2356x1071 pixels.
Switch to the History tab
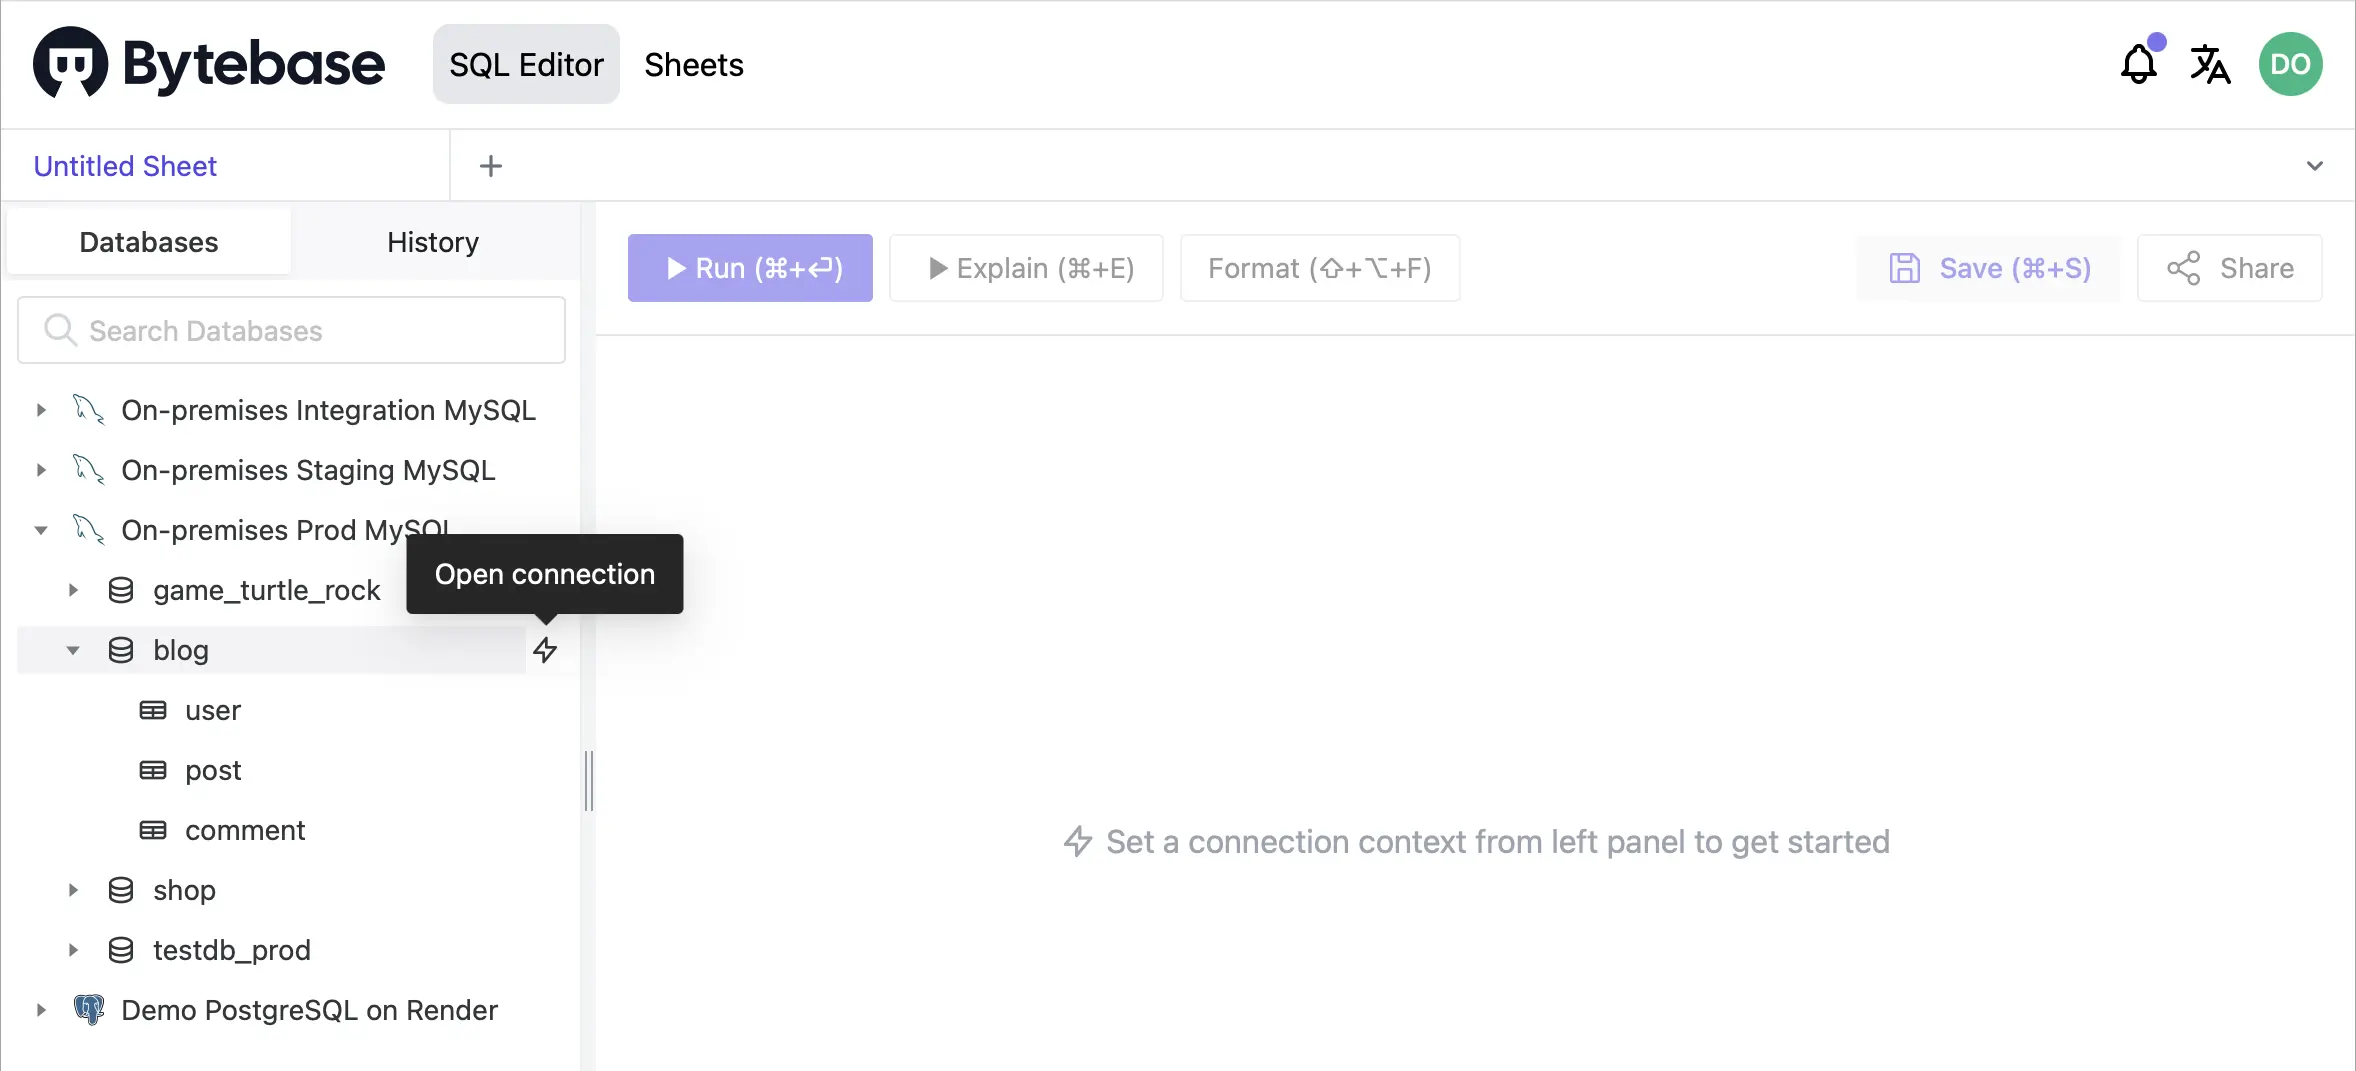coord(432,241)
